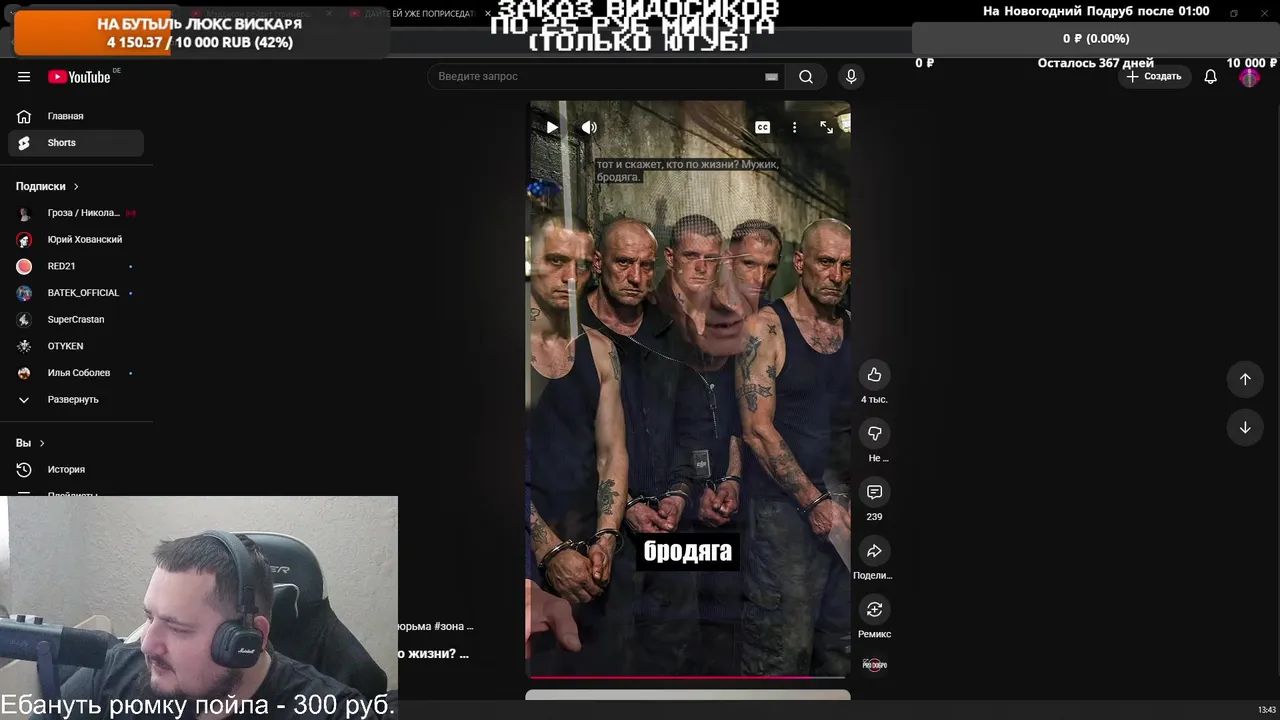Expand the Вы section header
The height and width of the screenshot is (720, 1280).
[x=30, y=443]
